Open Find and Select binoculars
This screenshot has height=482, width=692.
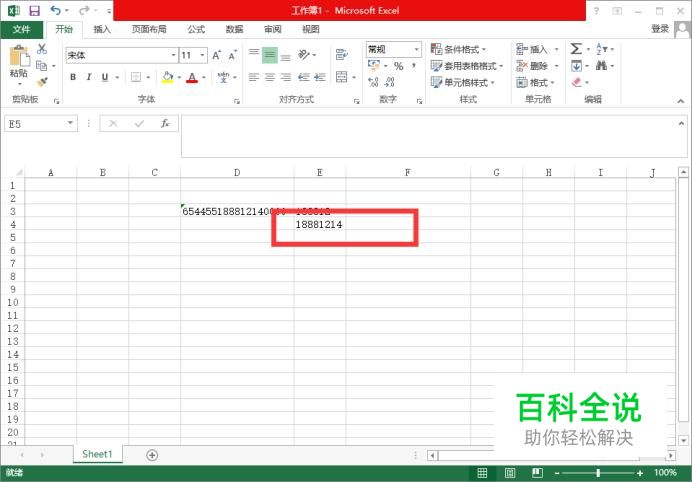[601, 66]
